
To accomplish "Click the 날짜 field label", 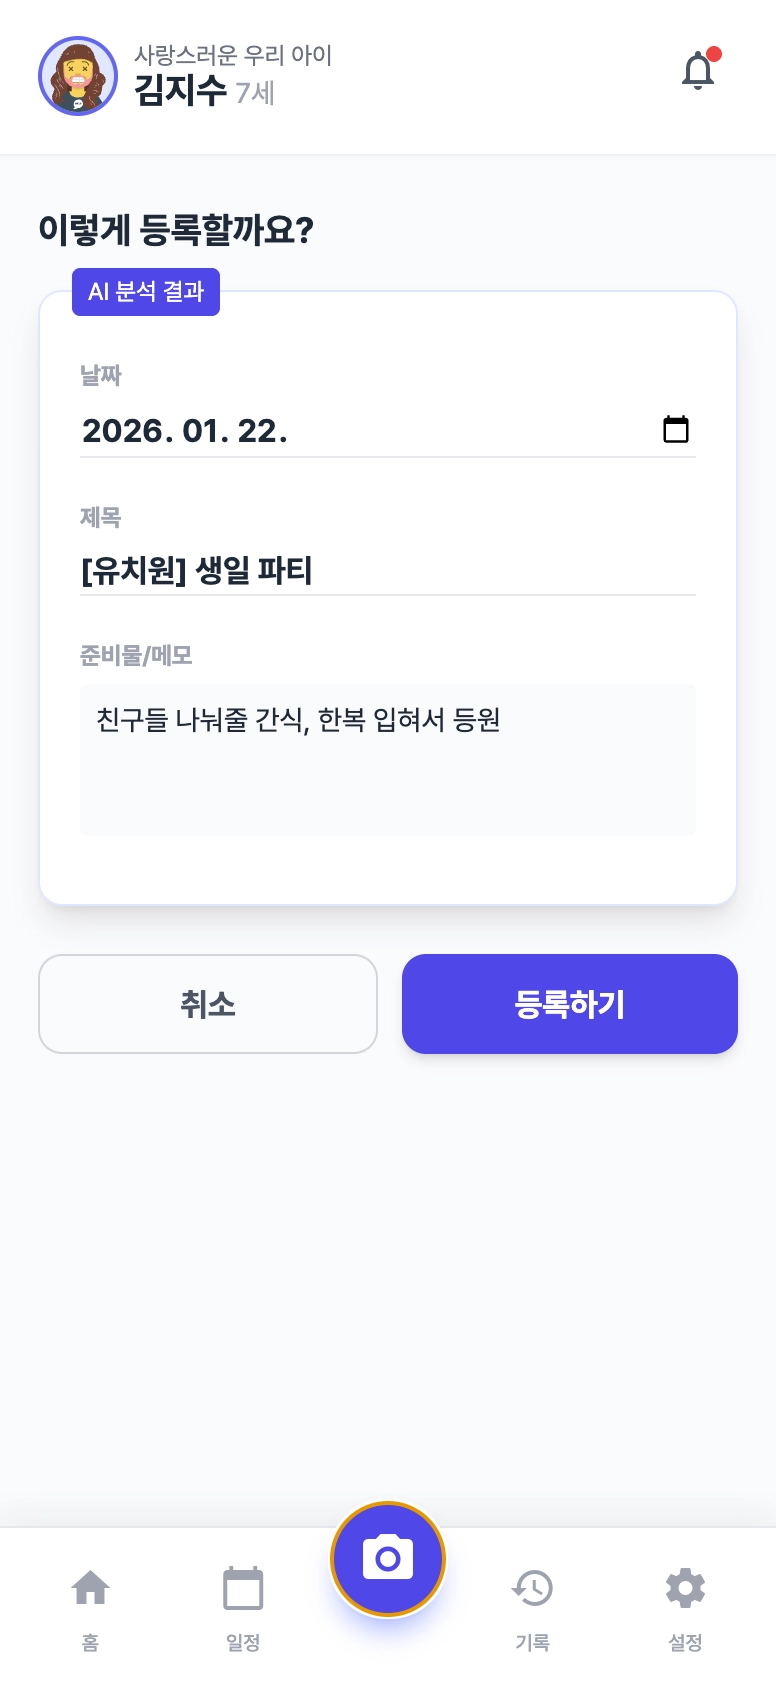I will click(x=101, y=376).
